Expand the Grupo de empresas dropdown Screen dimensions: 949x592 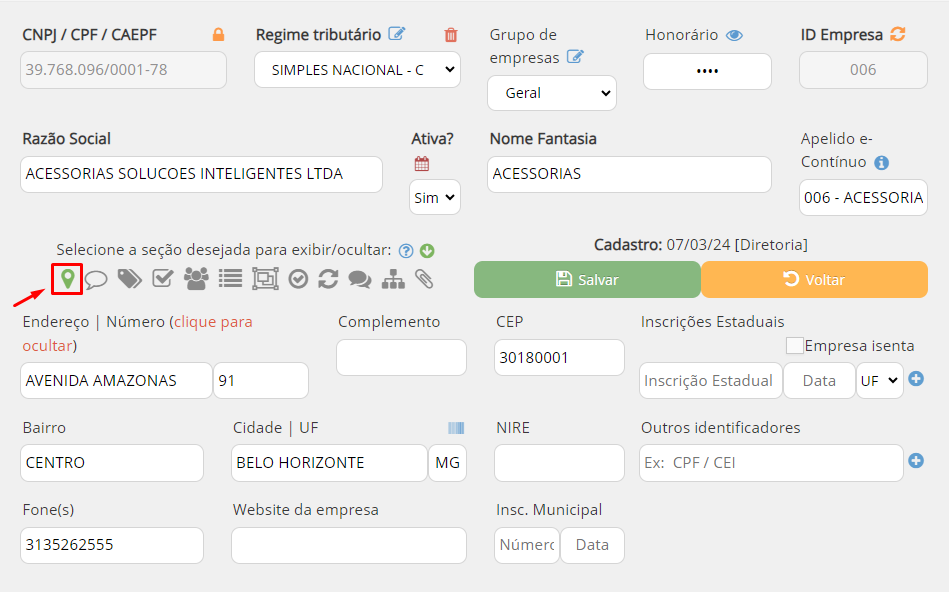551,93
